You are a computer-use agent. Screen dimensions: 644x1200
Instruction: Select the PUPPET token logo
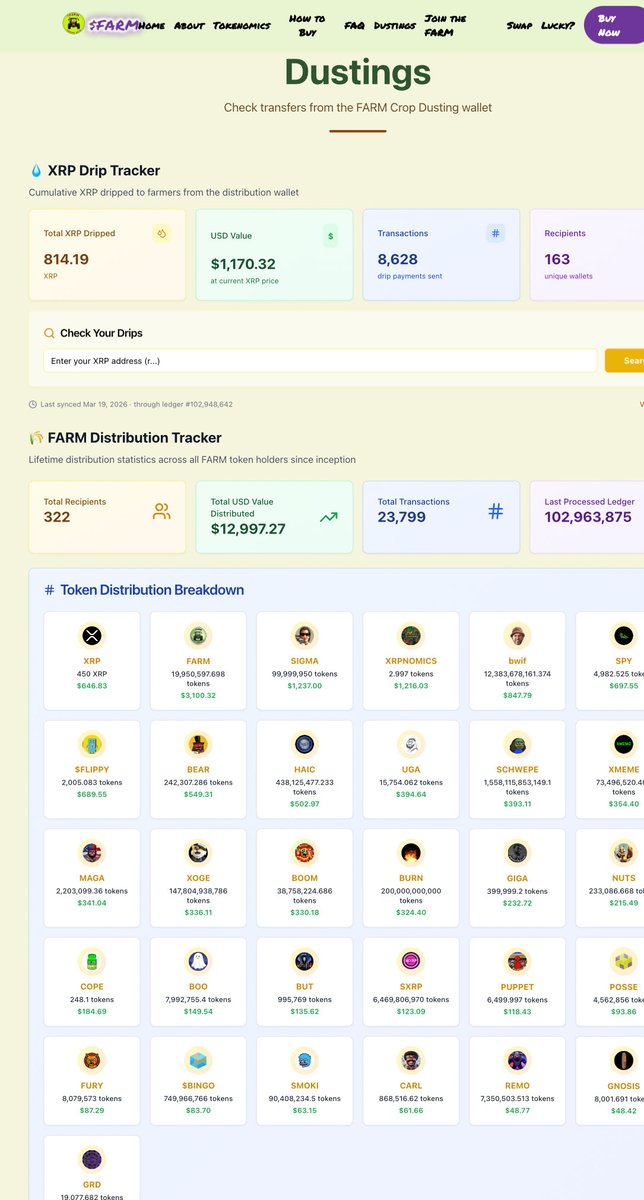coord(517,961)
